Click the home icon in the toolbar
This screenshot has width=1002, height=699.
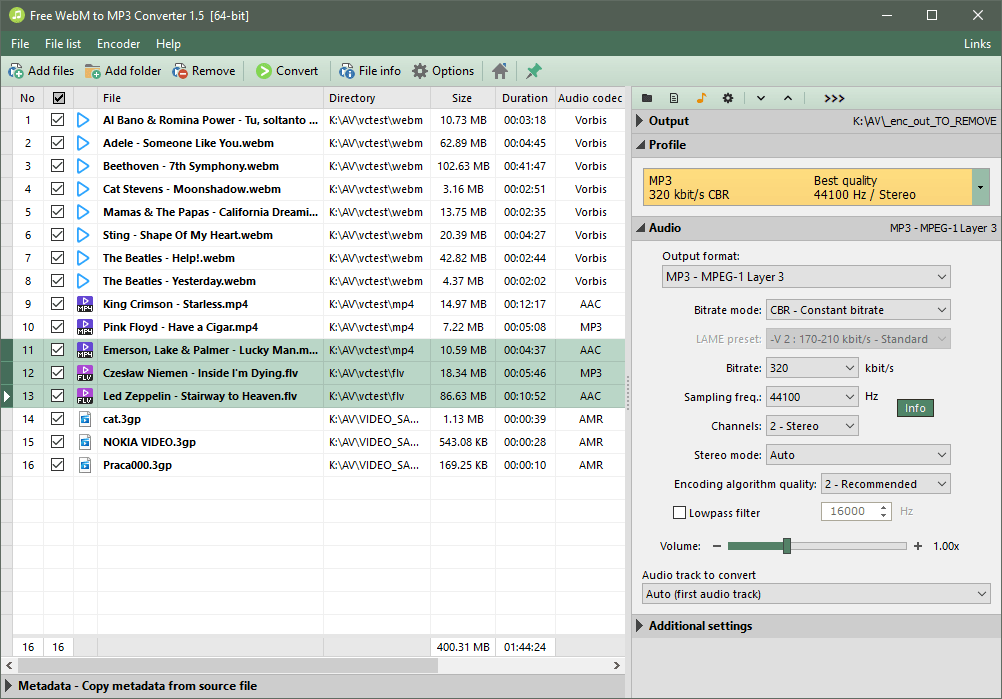[499, 71]
